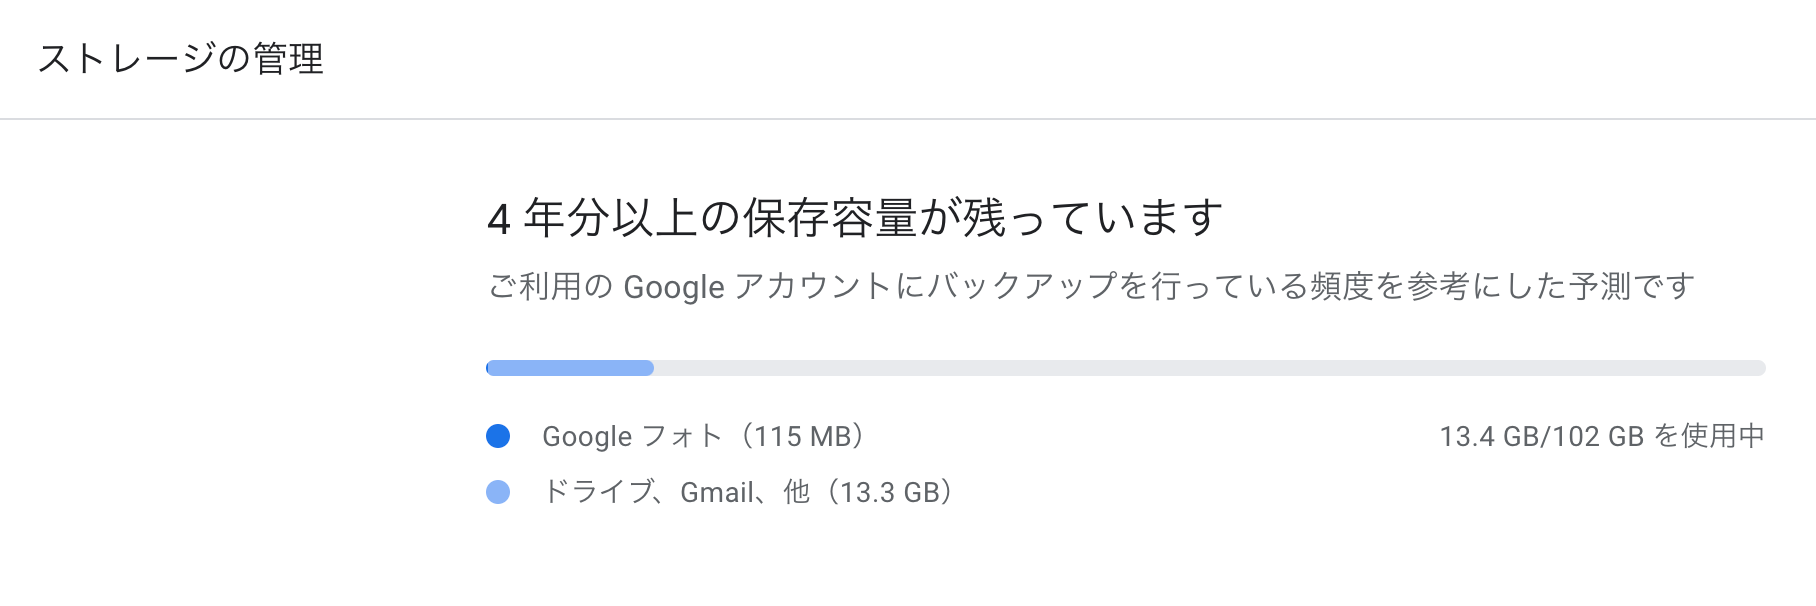This screenshot has height=606, width=1816.
Task: Click the を使用中 text at right
Action: (1710, 436)
